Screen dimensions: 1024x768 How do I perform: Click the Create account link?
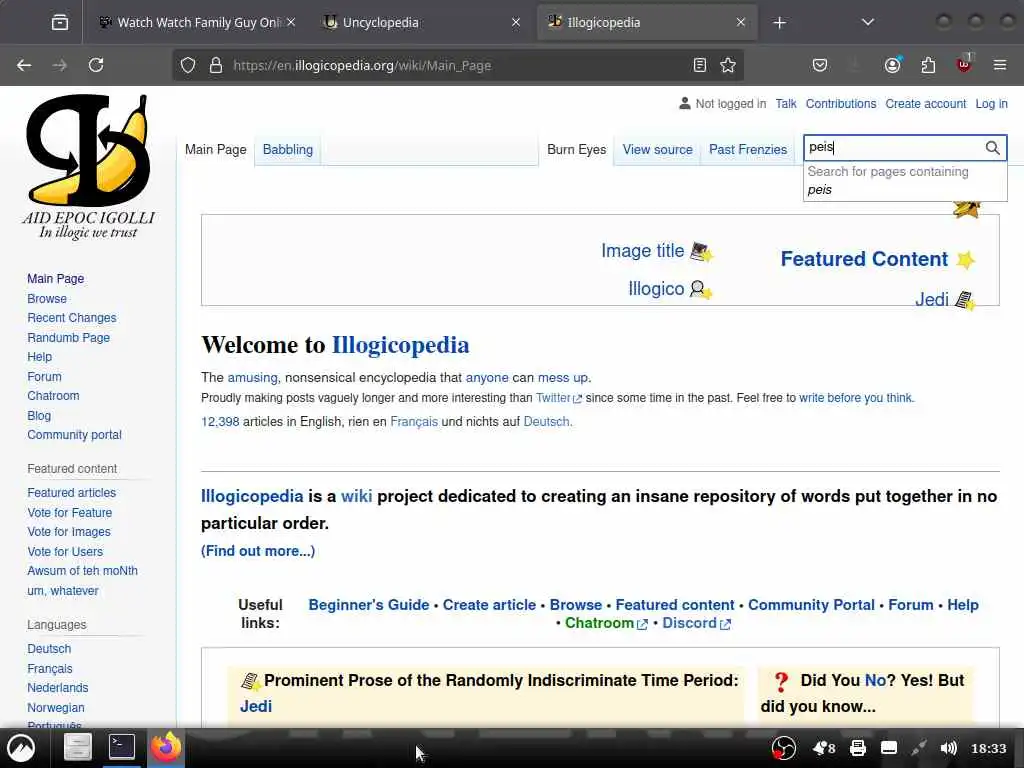tap(925, 104)
